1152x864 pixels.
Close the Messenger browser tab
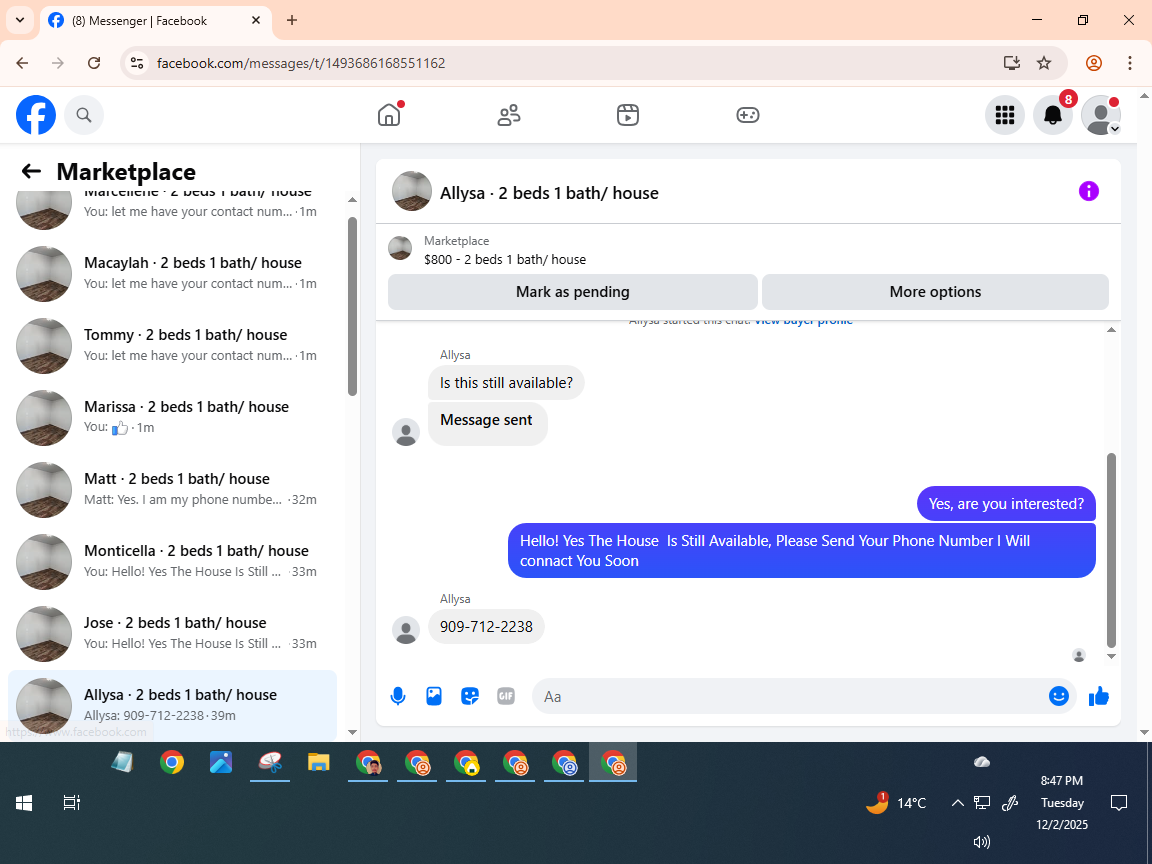[256, 21]
